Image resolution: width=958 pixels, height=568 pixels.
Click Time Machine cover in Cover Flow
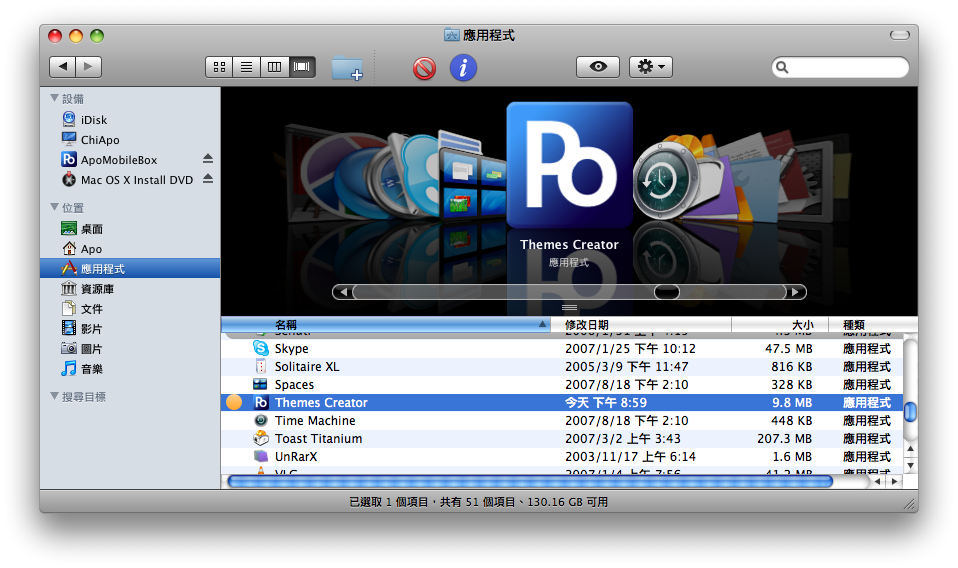(x=665, y=181)
